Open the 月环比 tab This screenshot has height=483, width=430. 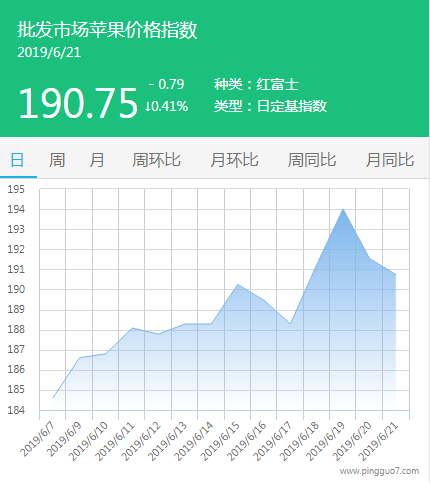click(234, 160)
